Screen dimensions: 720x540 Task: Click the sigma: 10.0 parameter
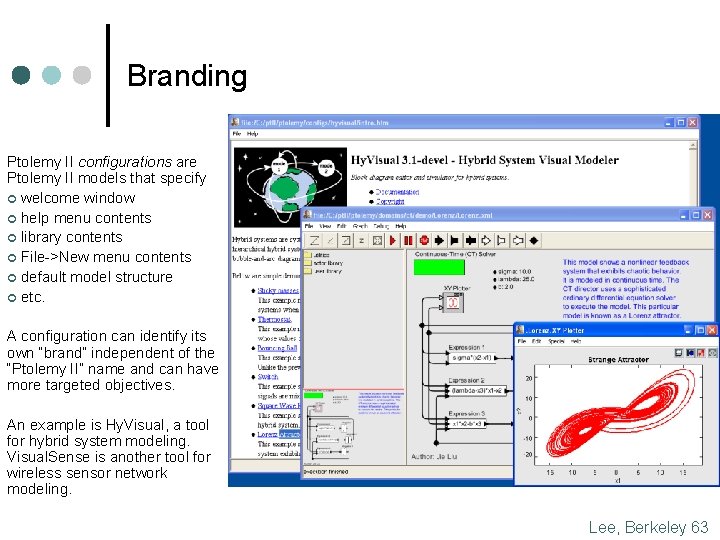[512, 271]
